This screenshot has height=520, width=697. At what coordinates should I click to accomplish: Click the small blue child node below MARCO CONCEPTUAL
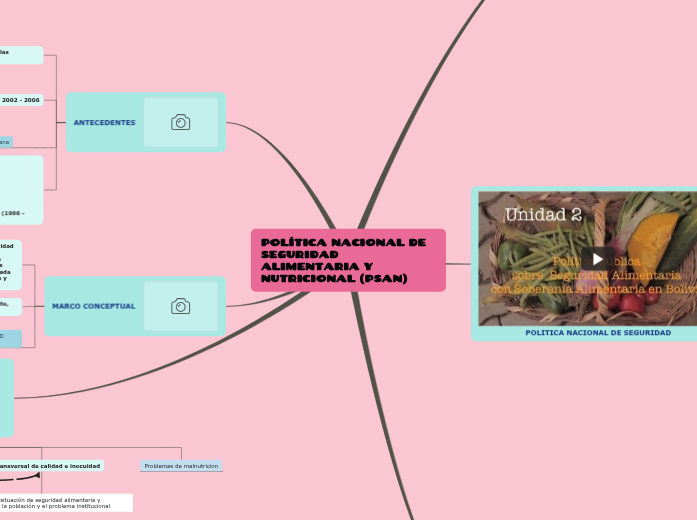coord(9,337)
